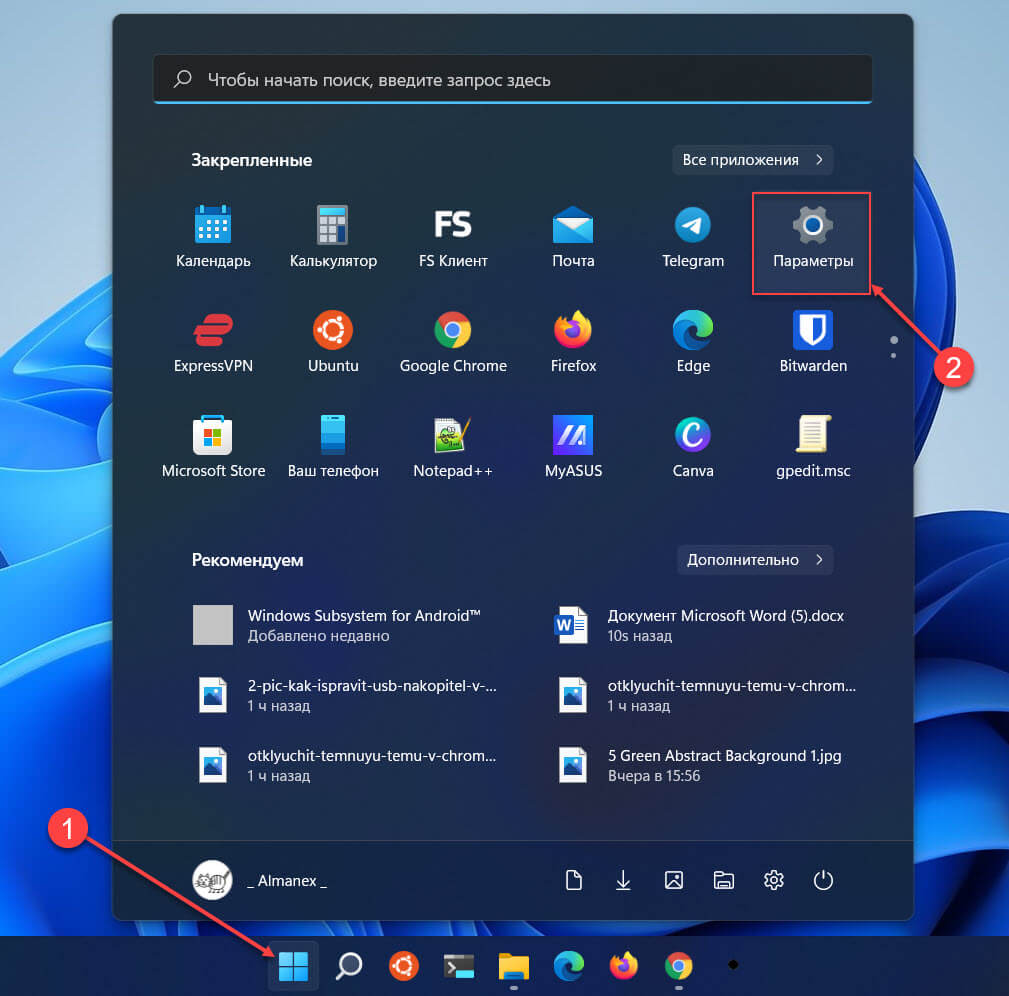1009x996 pixels.
Task: Click the power button icon
Action: point(823,880)
